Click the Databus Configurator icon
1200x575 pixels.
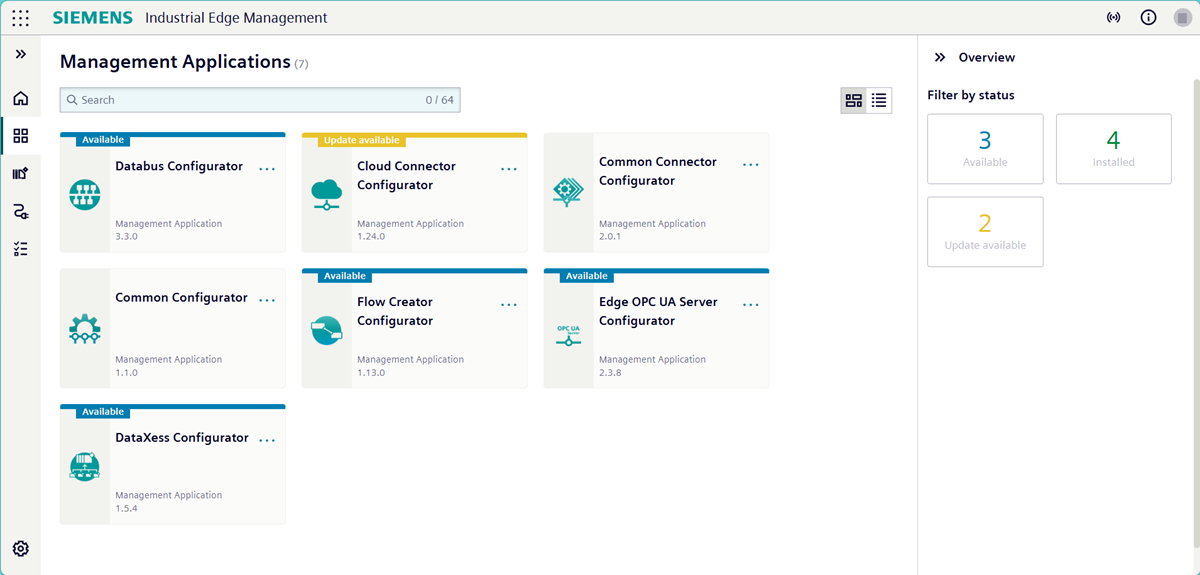[86, 196]
